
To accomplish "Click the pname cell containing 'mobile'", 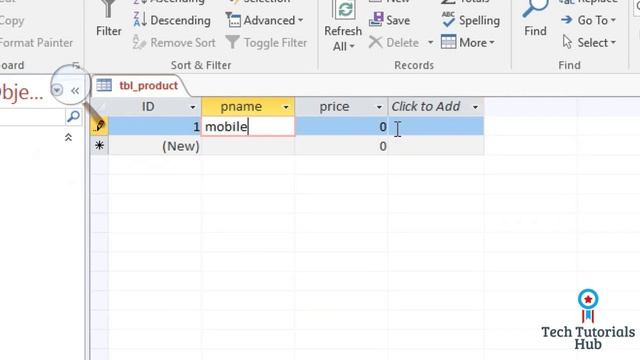I will tap(248, 127).
